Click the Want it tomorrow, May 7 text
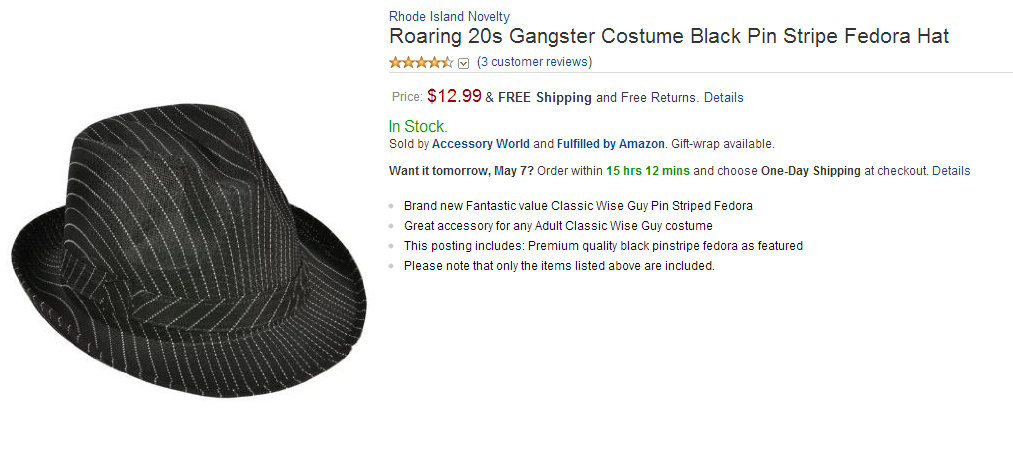Image resolution: width=1013 pixels, height=456 pixels. [461, 171]
